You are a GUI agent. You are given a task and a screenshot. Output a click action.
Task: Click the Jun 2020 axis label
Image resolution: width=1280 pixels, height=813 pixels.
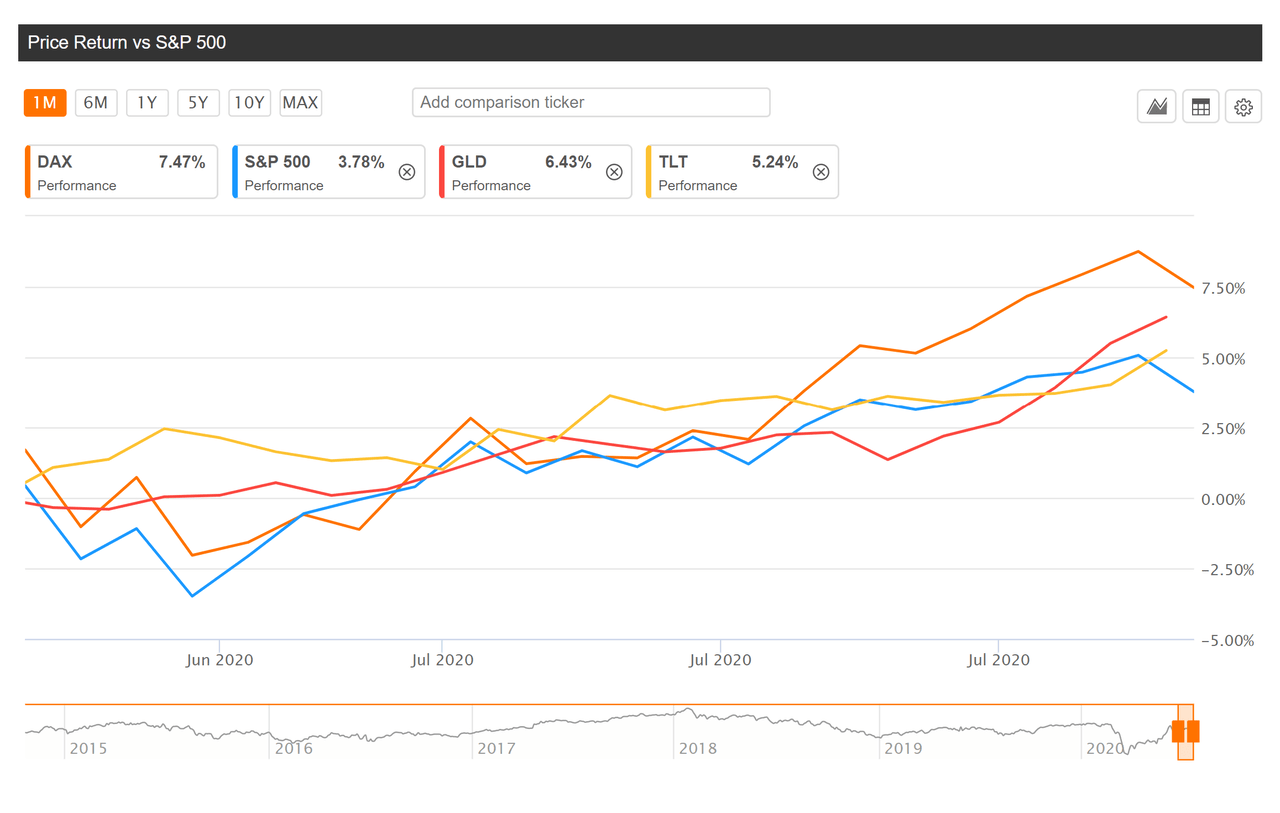coord(220,660)
